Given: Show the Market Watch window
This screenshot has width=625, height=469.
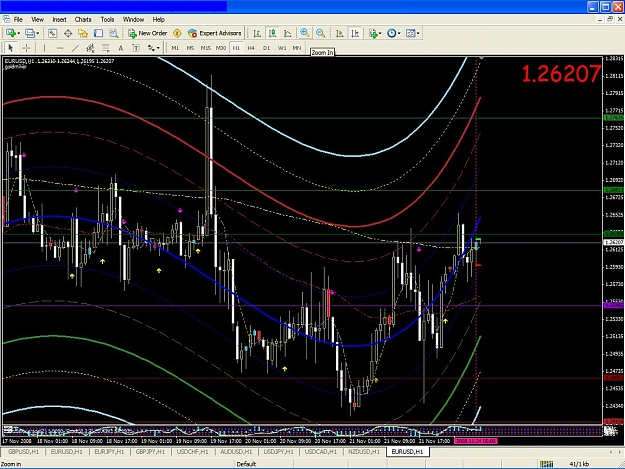Looking at the screenshot, I should (52, 33).
